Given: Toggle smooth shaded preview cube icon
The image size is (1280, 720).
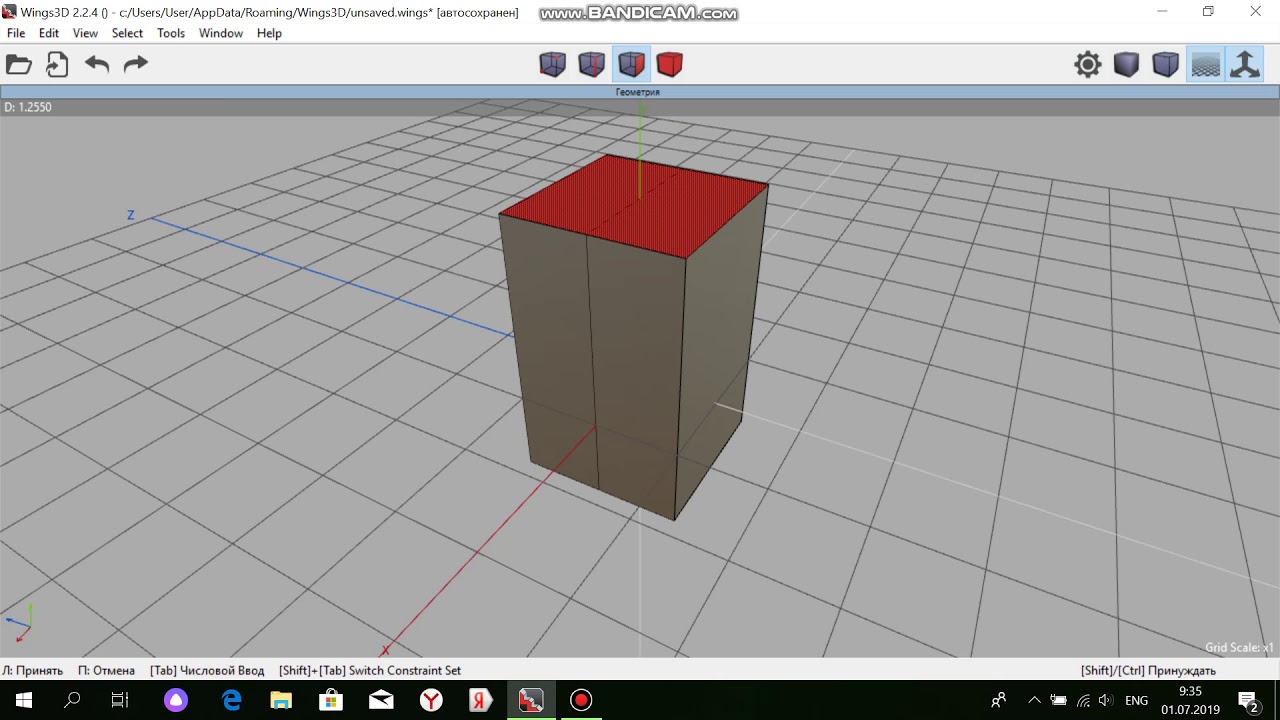Looking at the screenshot, I should pyautogui.click(x=1166, y=65).
